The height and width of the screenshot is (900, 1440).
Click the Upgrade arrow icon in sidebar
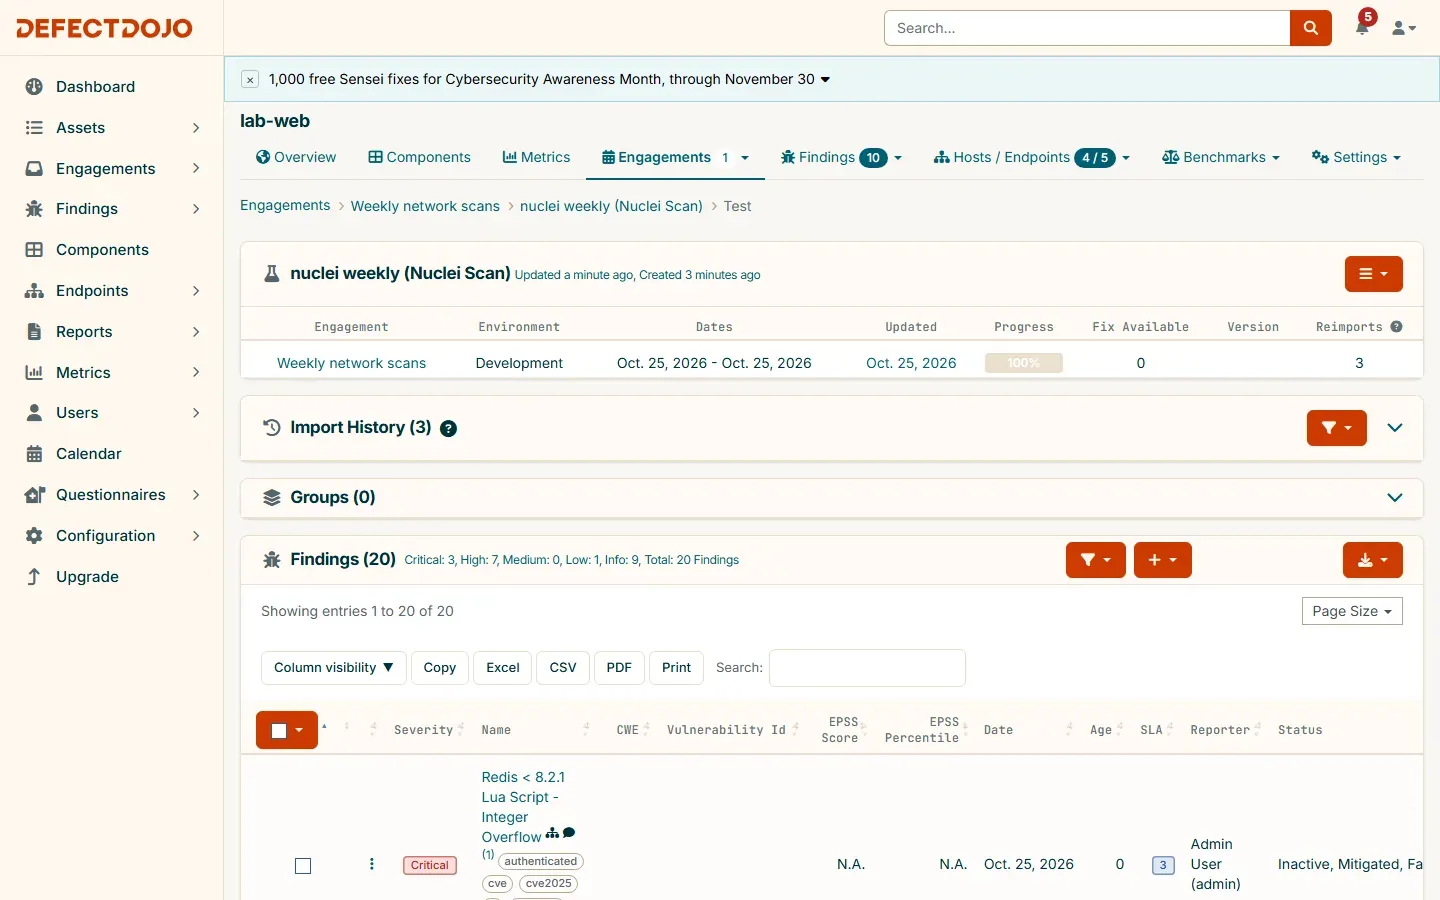click(34, 577)
